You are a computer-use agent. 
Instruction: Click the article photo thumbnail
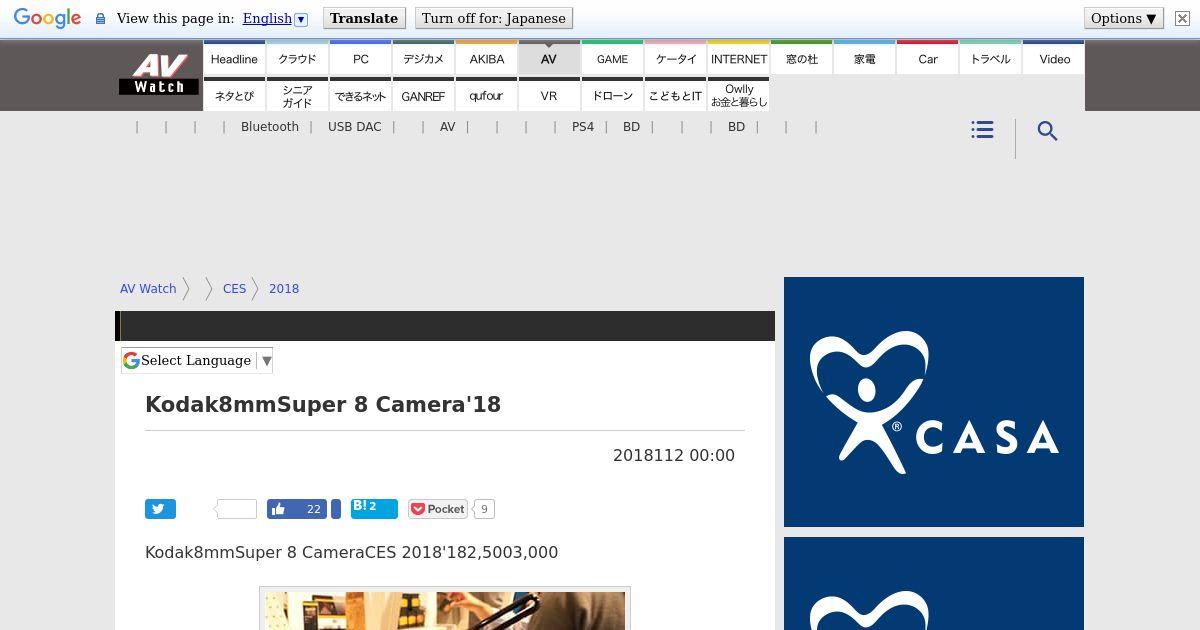click(x=445, y=609)
